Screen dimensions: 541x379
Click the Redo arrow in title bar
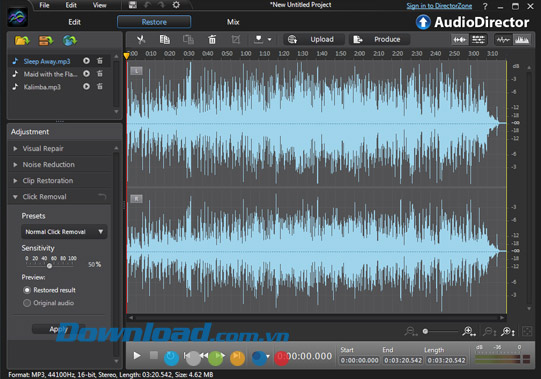pyautogui.click(x=161, y=5)
